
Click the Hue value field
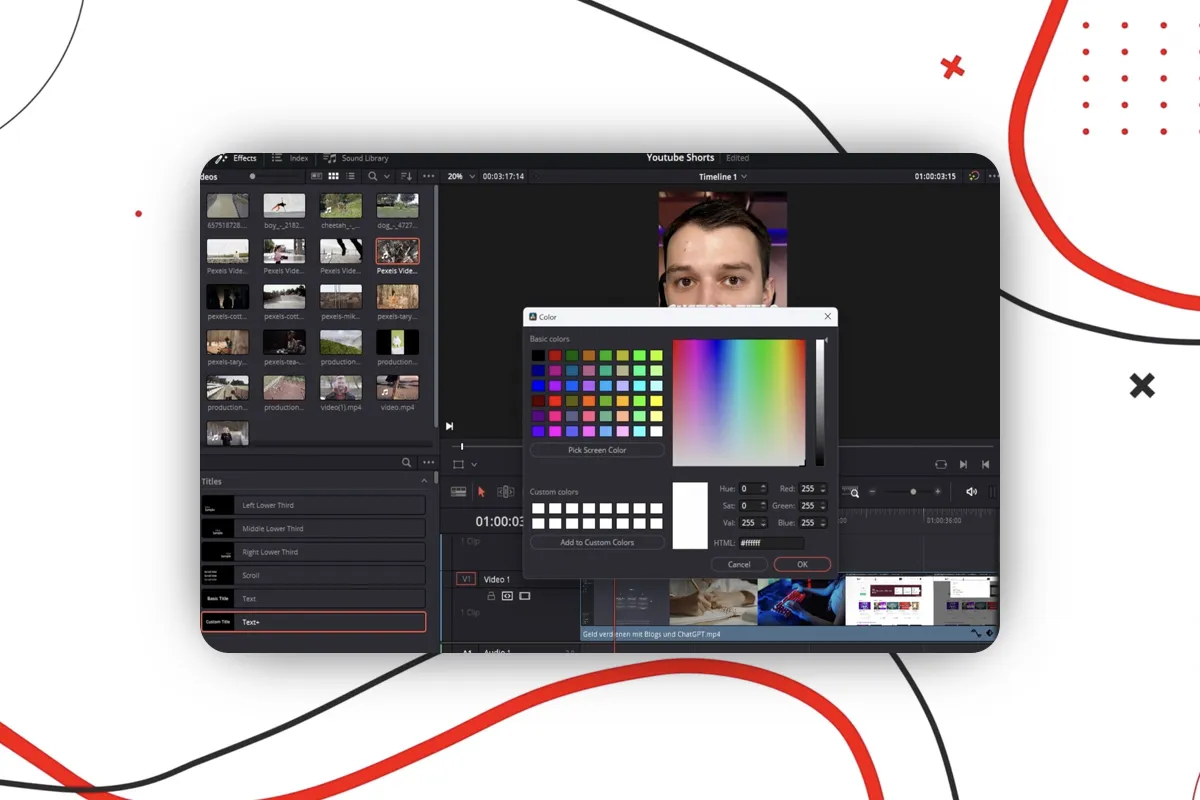(x=753, y=488)
